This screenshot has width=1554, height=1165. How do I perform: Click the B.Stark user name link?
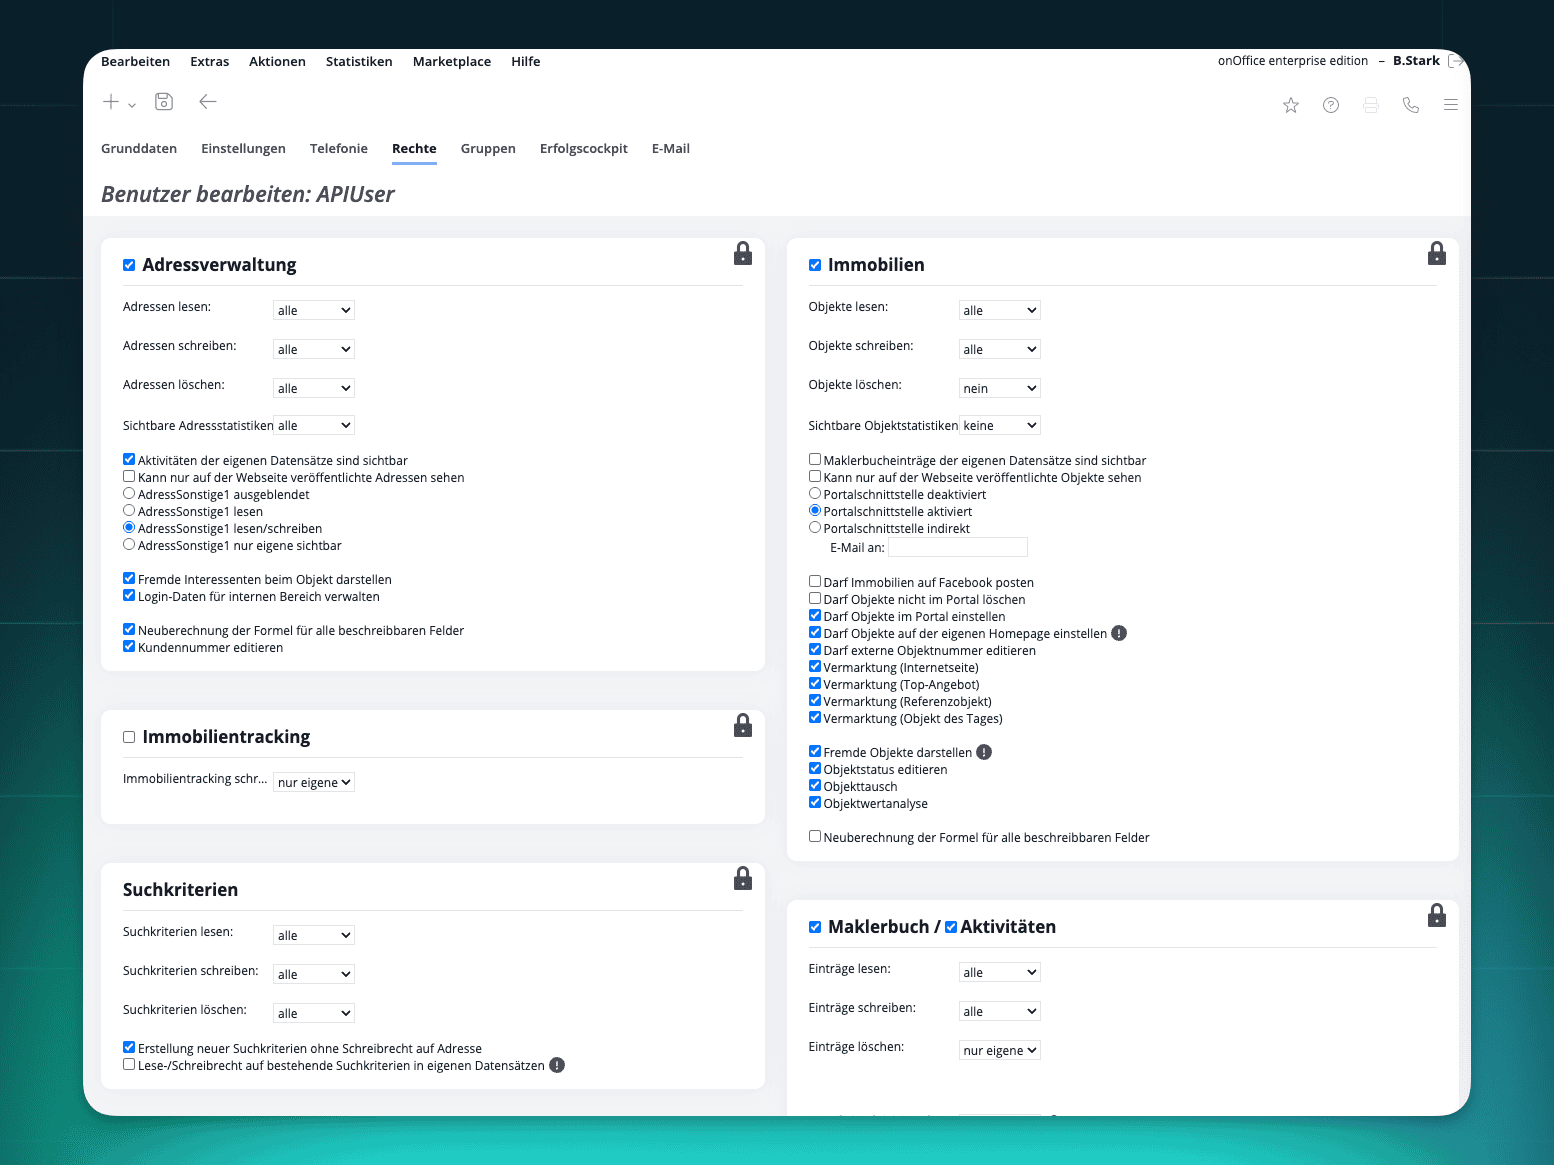click(1416, 61)
